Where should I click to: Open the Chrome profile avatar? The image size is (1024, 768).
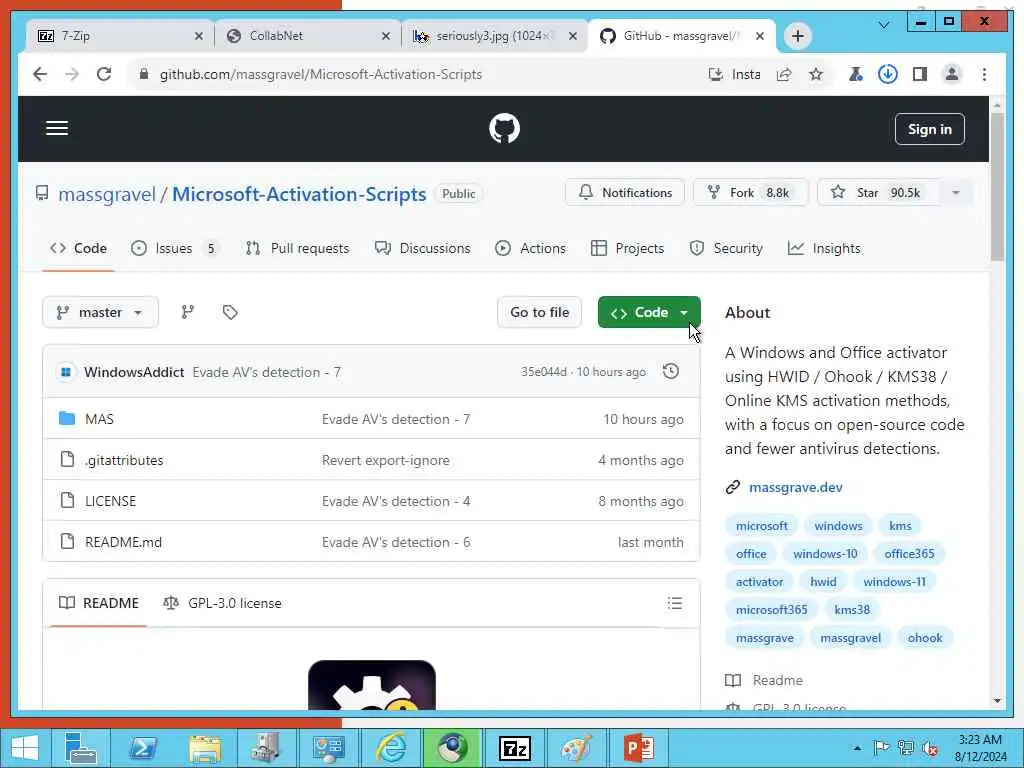click(x=952, y=74)
